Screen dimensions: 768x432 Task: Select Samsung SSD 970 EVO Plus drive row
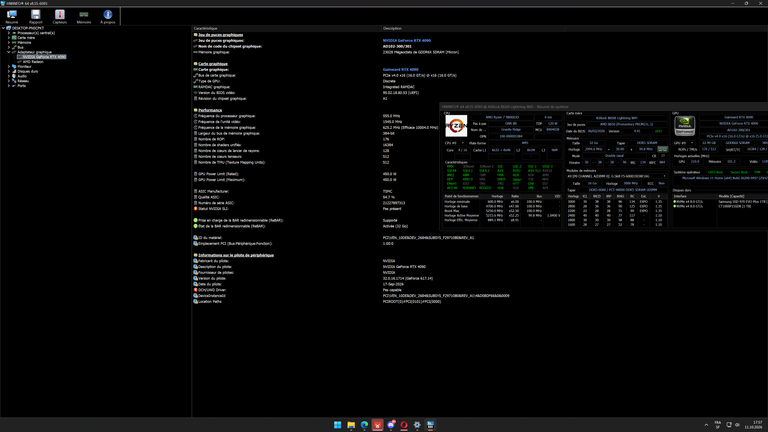[x=720, y=202]
